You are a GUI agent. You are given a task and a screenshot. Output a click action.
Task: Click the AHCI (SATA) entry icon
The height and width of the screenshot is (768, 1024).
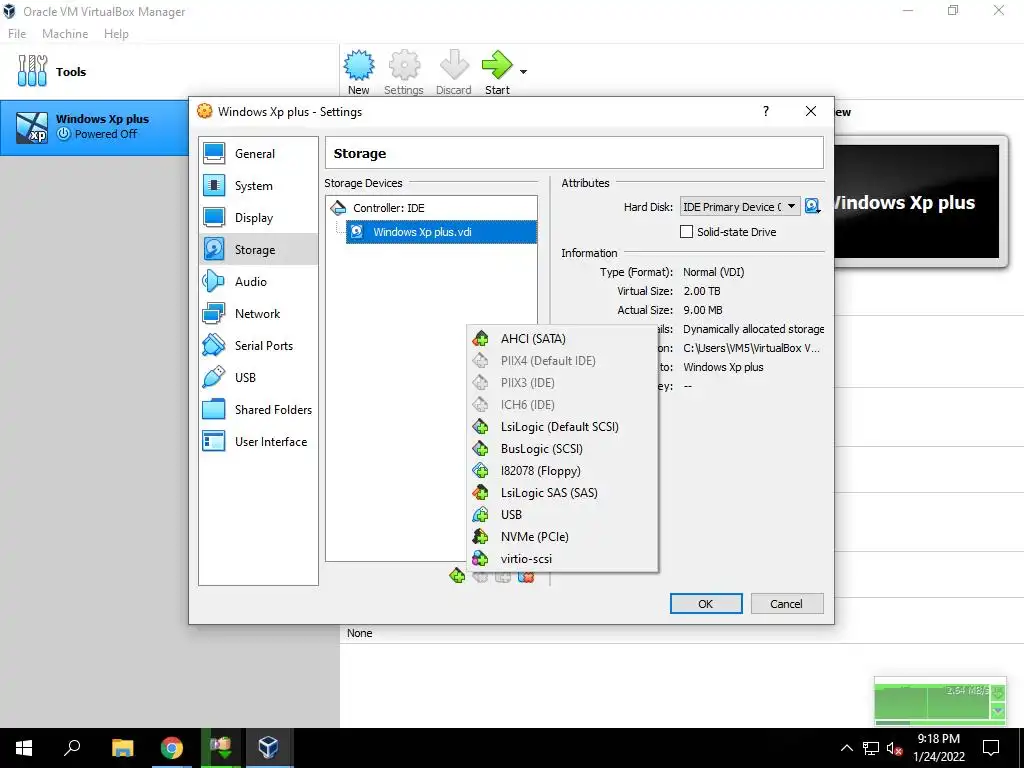pyautogui.click(x=481, y=338)
